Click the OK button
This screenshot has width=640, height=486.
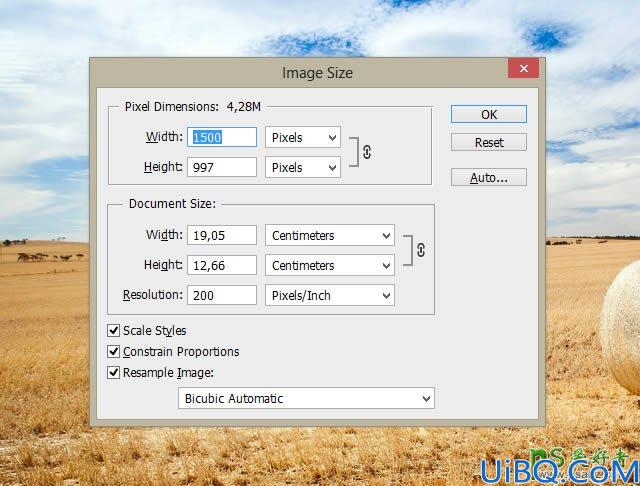coord(489,114)
